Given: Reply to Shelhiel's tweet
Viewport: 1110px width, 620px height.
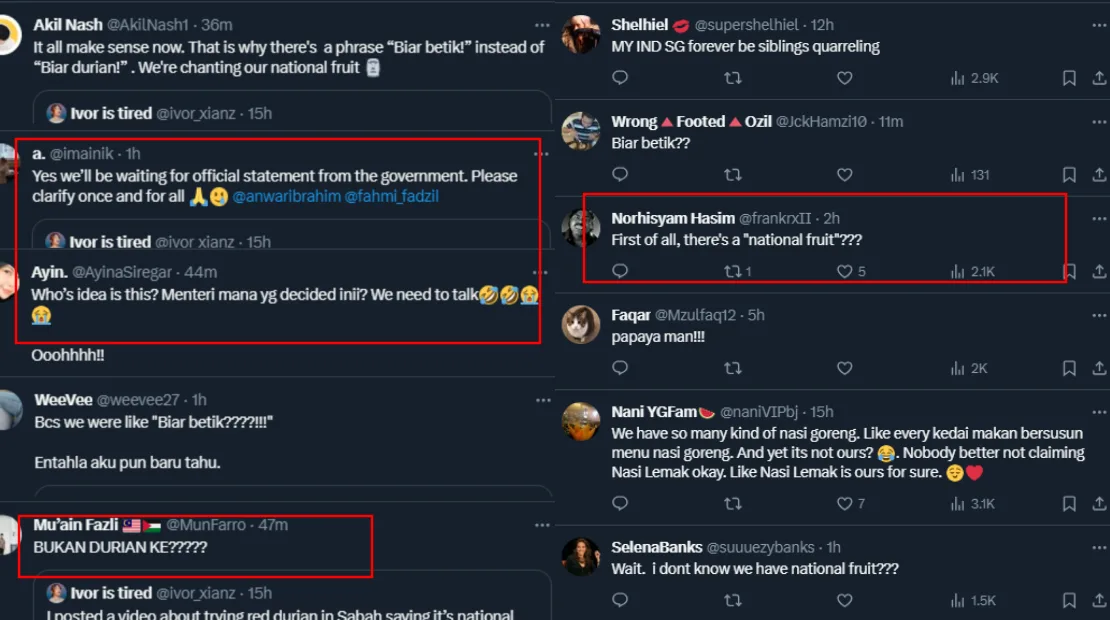Looking at the screenshot, I should click(x=620, y=78).
